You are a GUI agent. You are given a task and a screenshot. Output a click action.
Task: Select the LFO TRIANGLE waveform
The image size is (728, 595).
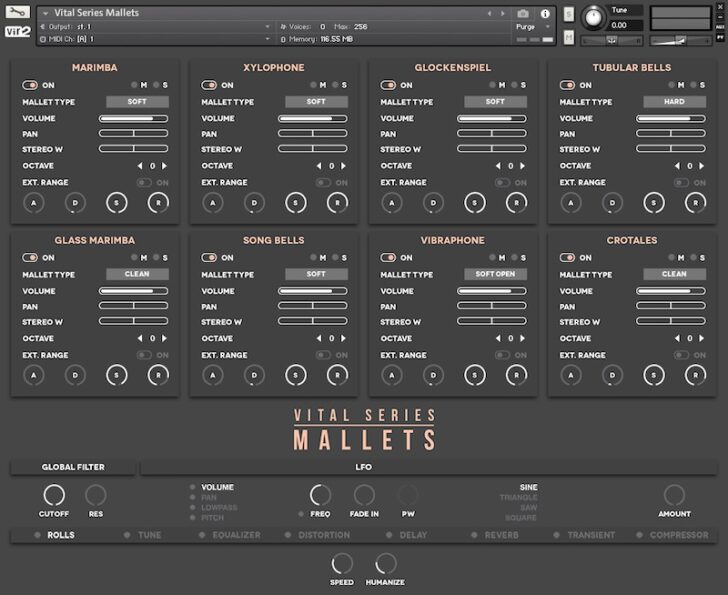519,498
